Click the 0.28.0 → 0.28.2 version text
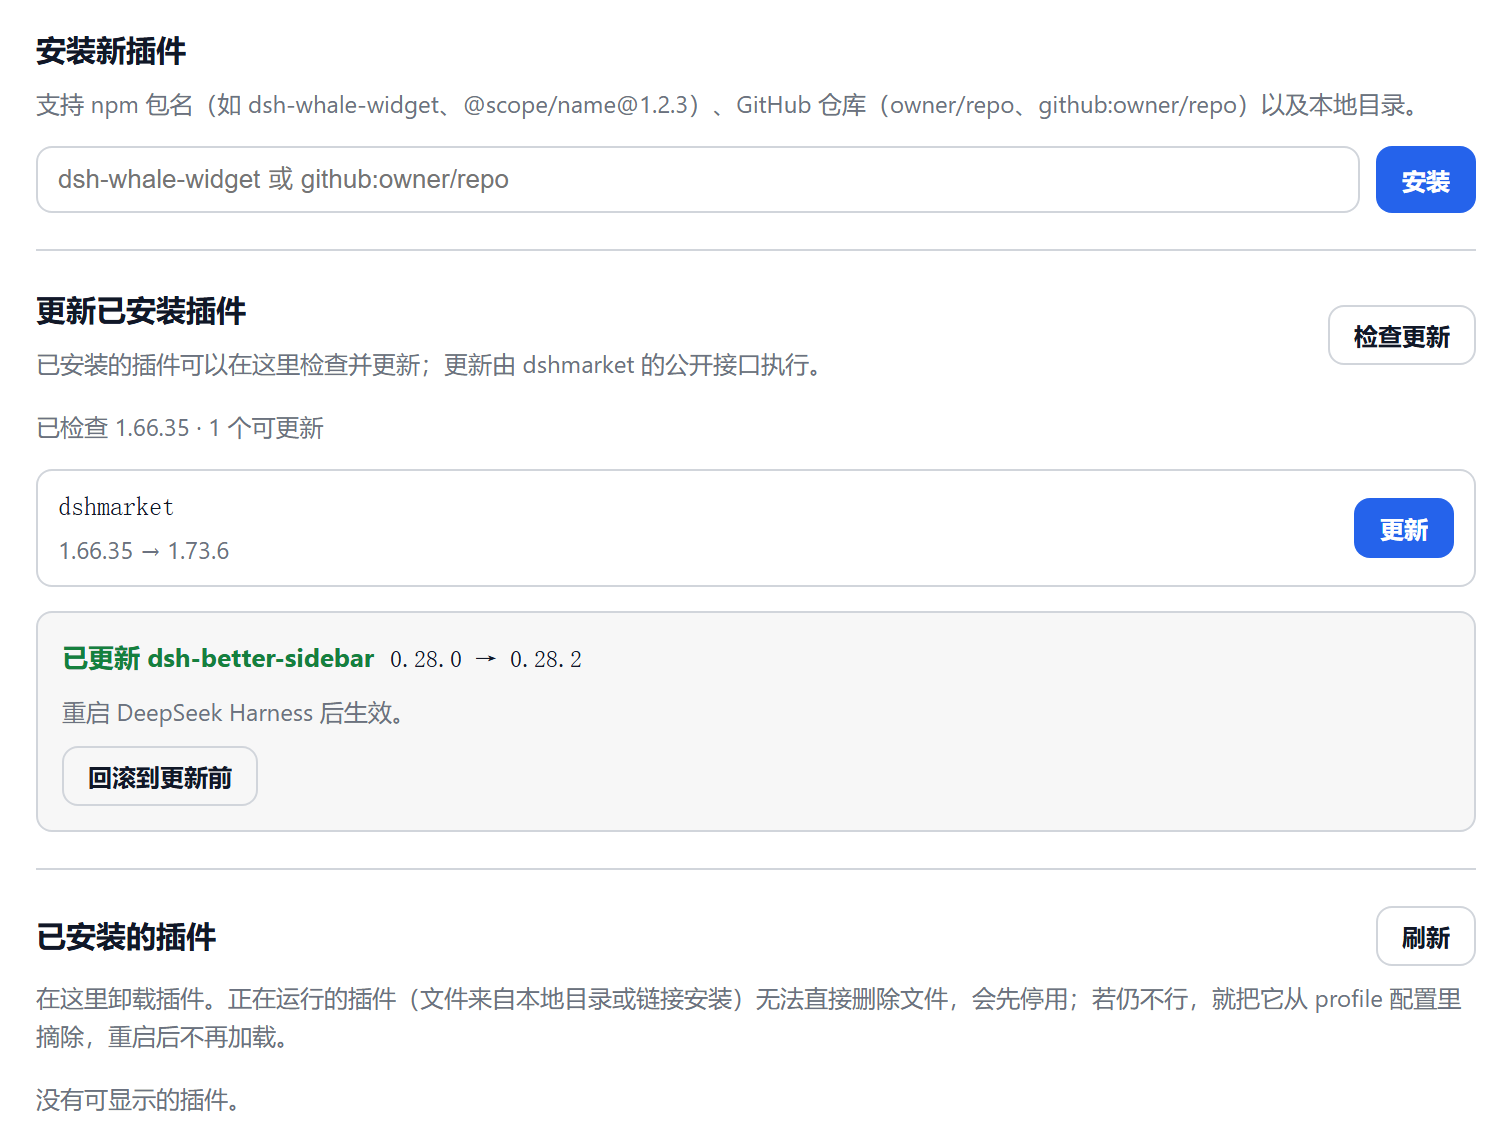This screenshot has width=1512, height=1148. pos(486,659)
